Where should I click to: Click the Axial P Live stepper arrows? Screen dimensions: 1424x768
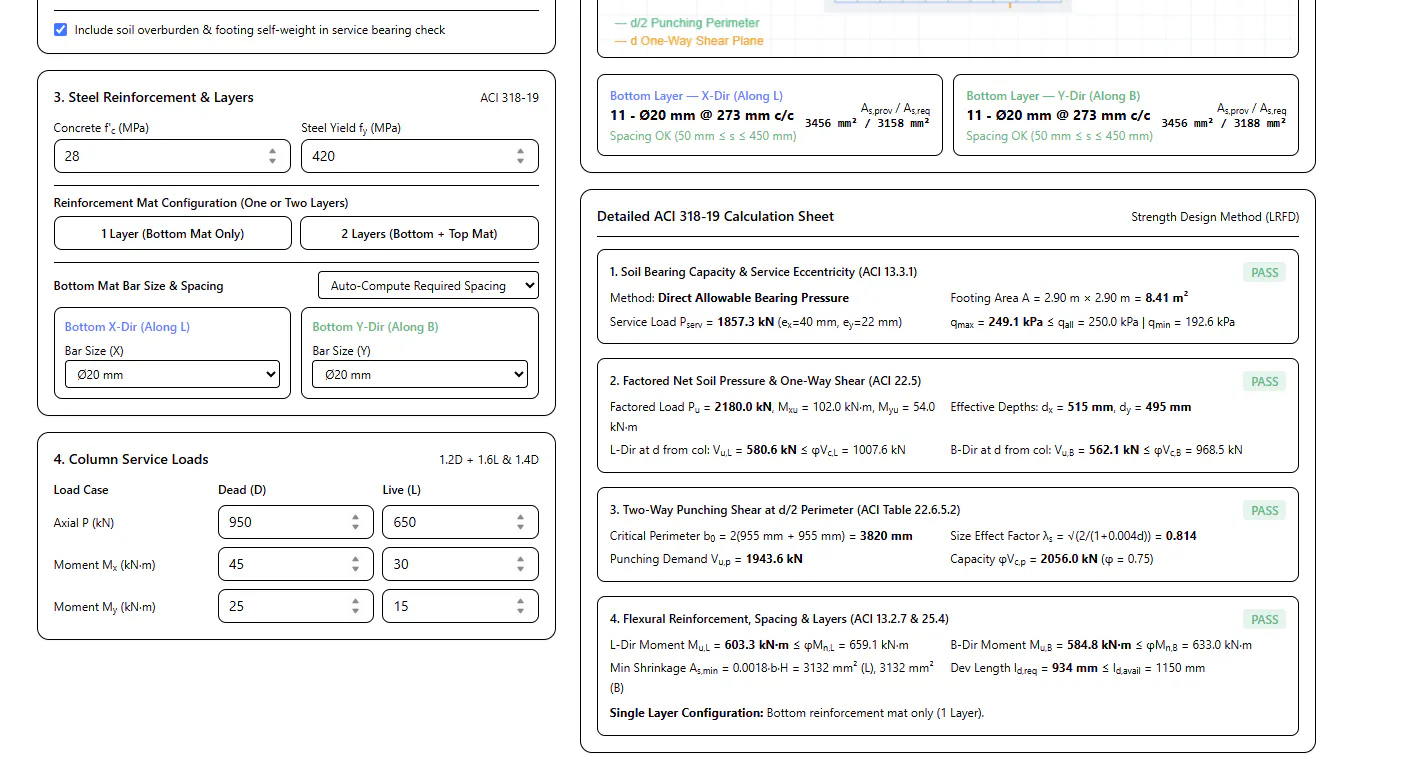tap(520, 522)
